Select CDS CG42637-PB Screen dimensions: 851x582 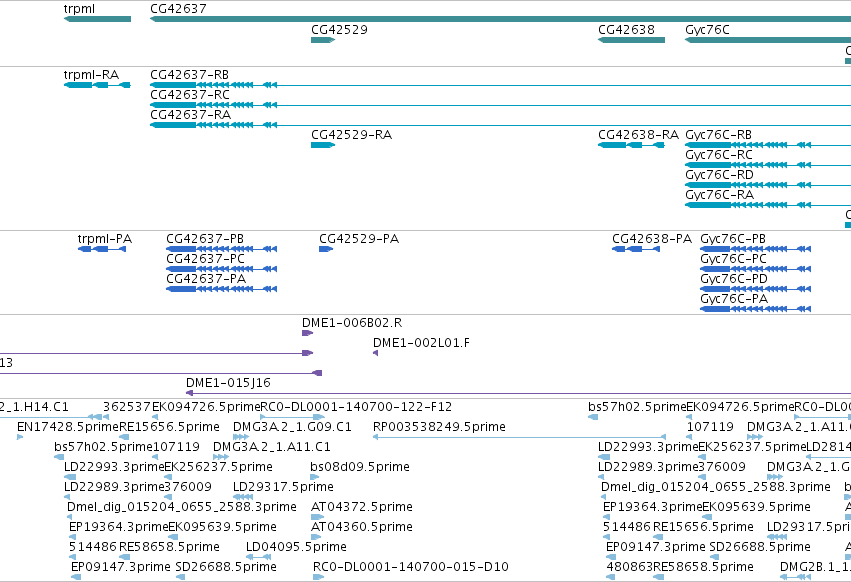pos(221,249)
